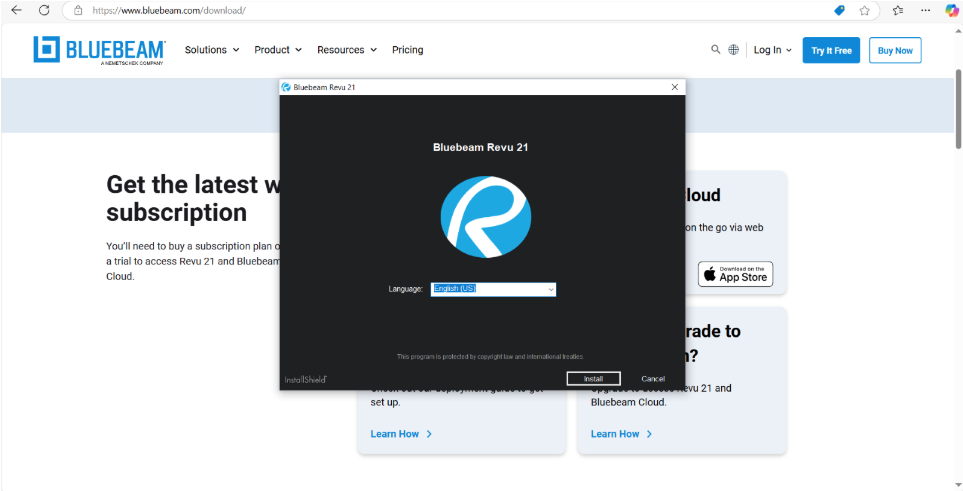Screen dimensions: 963x491
Task: Click the browser back arrow
Action: [16, 10]
